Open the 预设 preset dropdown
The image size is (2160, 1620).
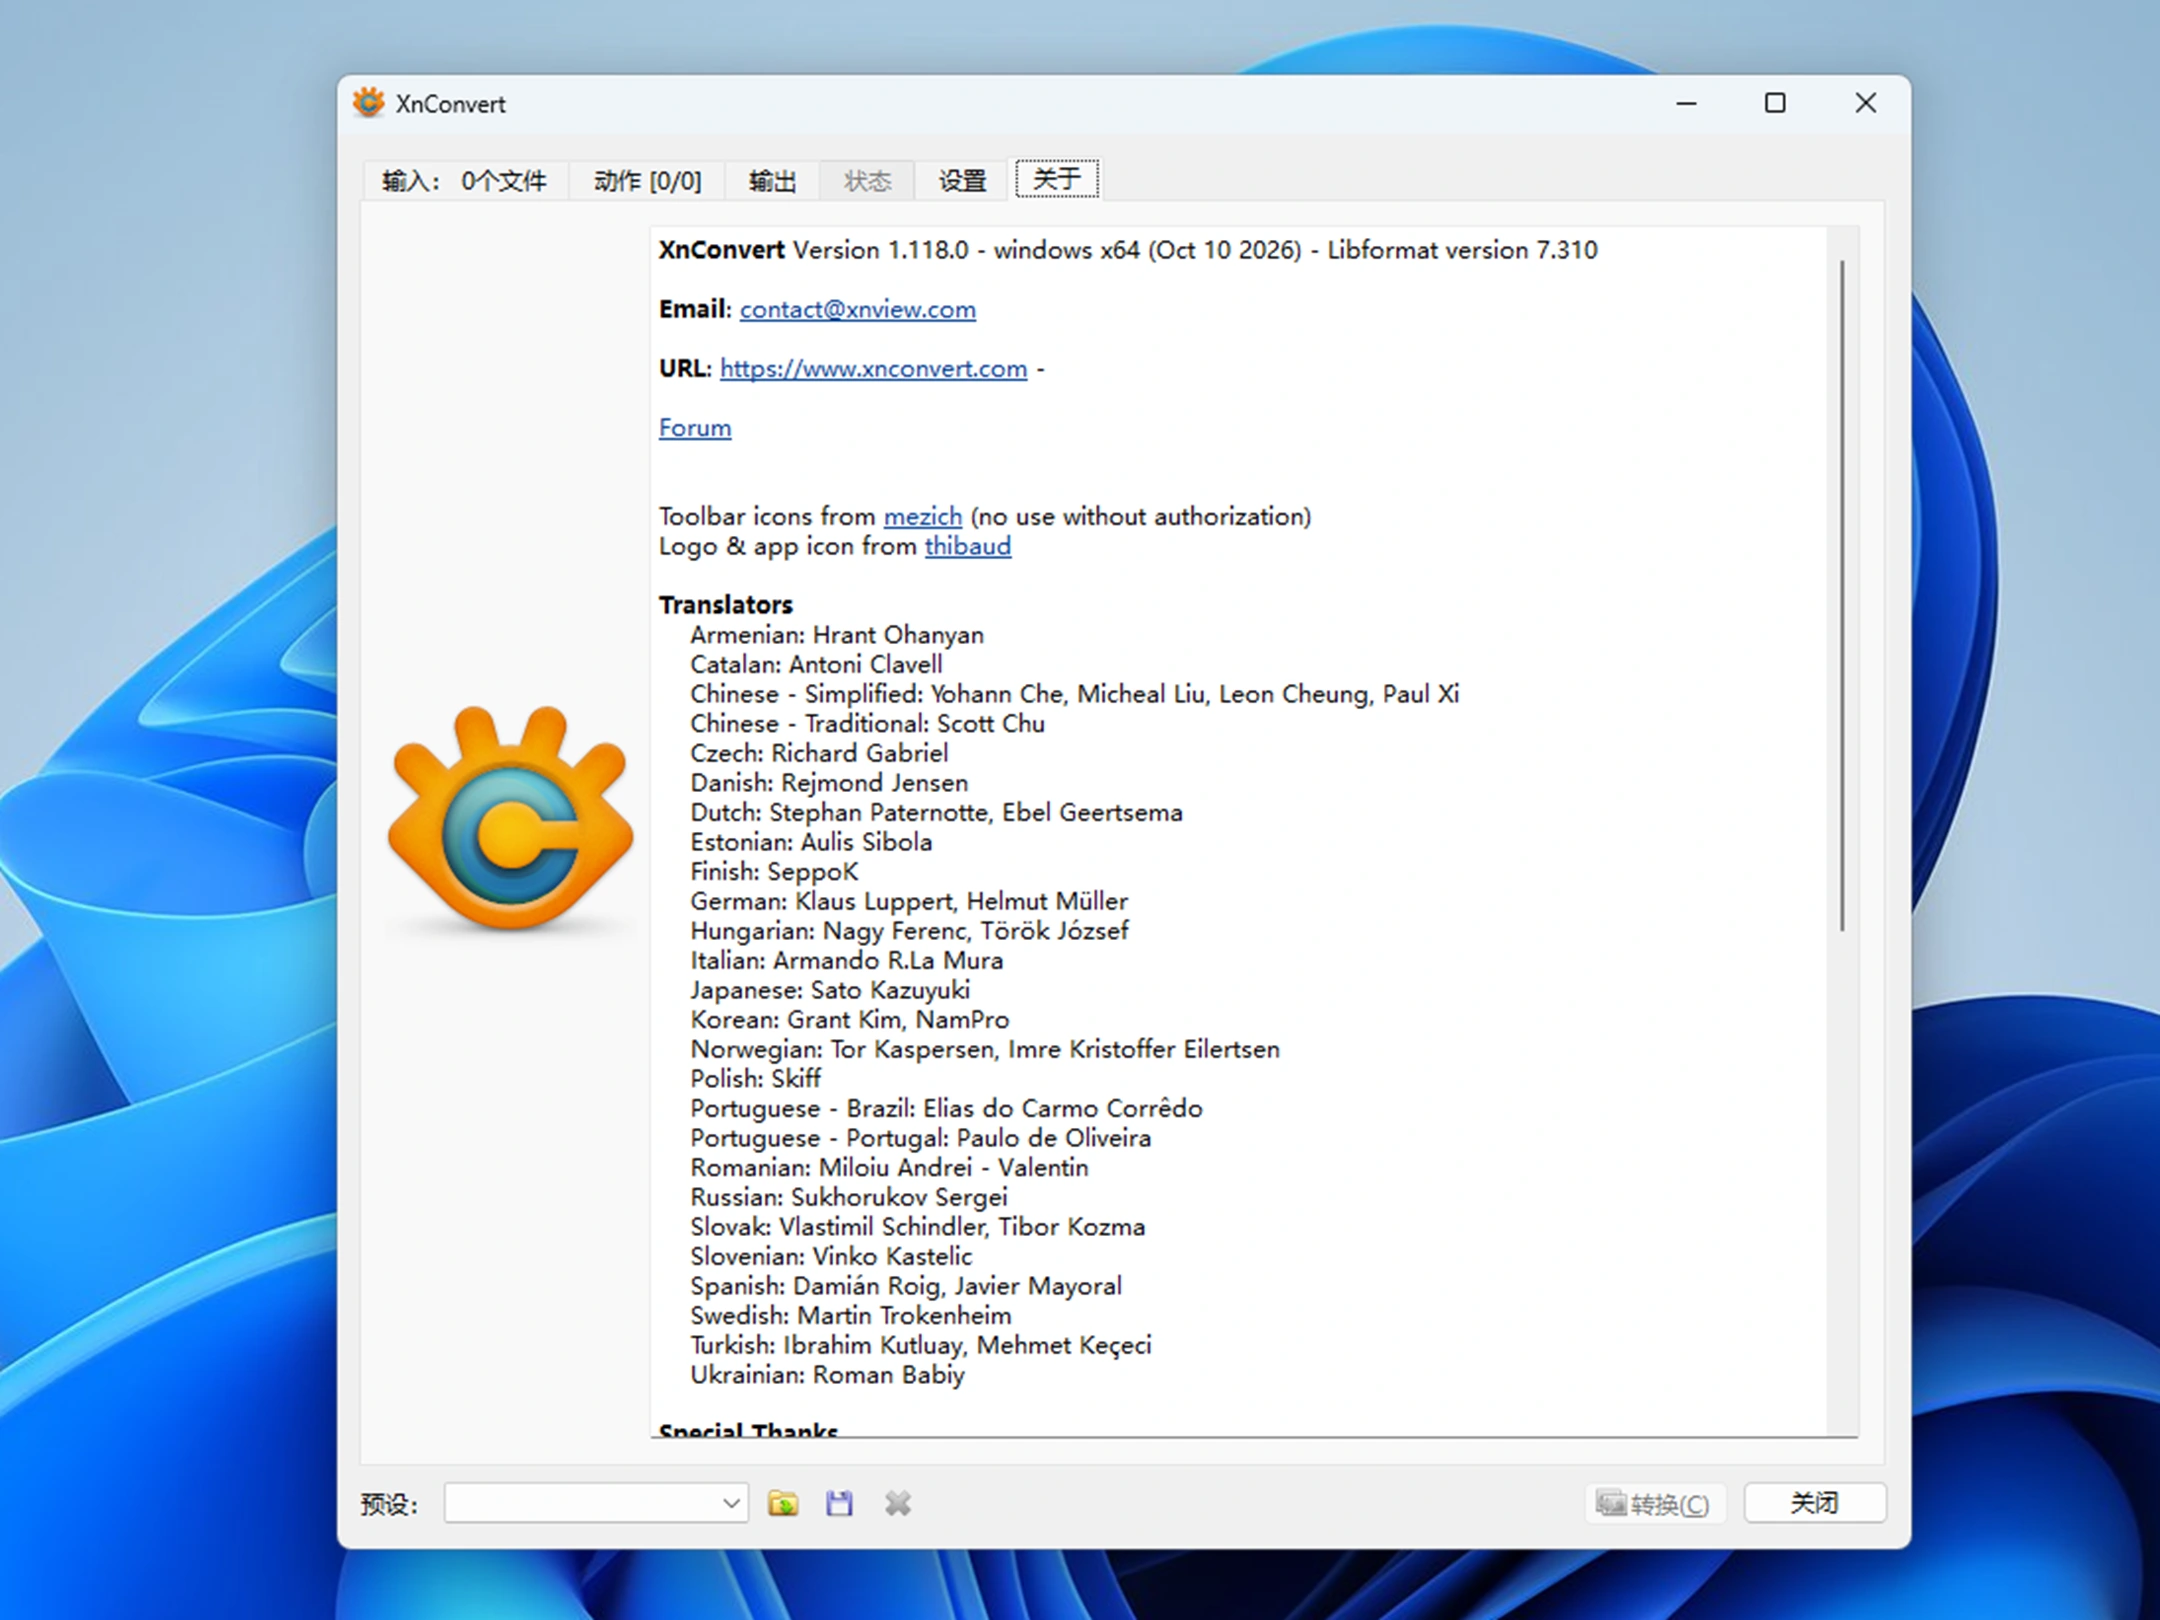point(596,1503)
